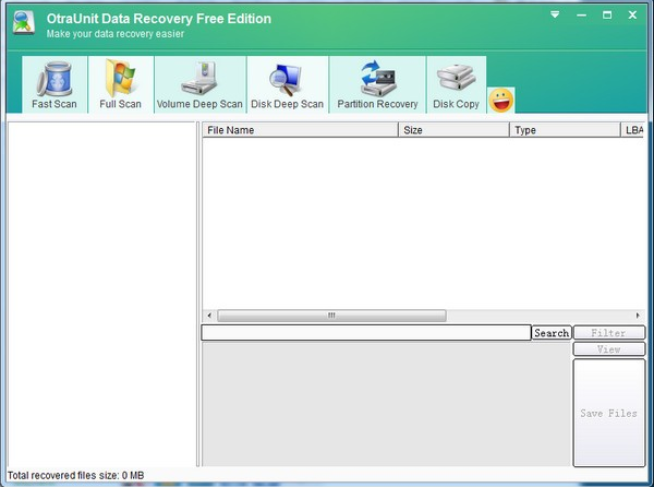Image resolution: width=655 pixels, height=487 pixels.
Task: Open Partition Recovery
Action: point(378,85)
